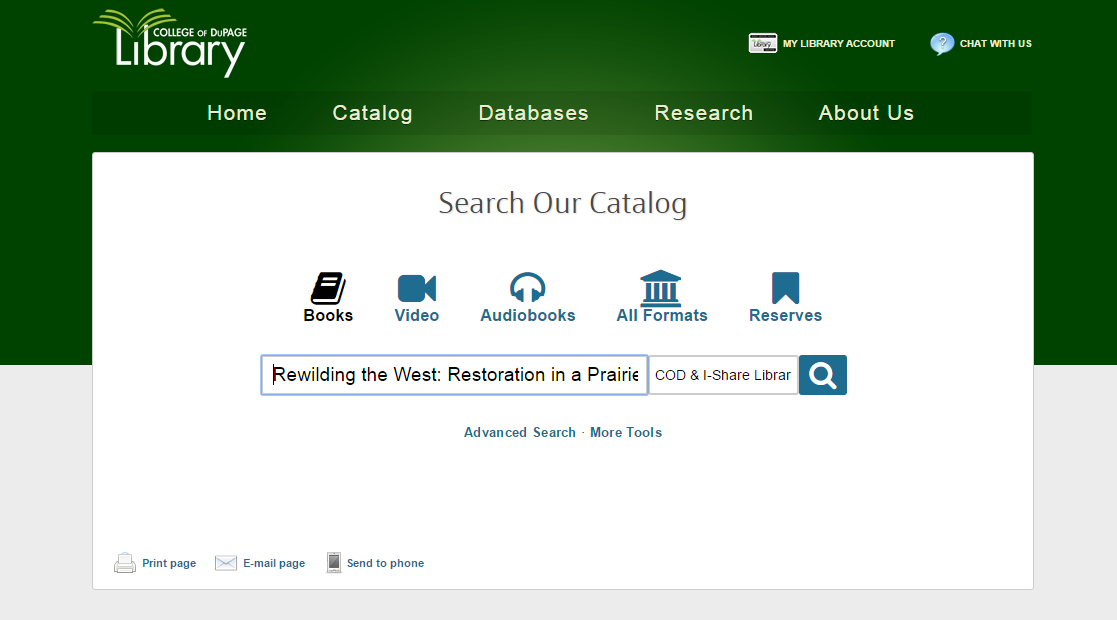This screenshot has height=620, width=1117.
Task: Open the Advanced Search link
Action: tap(519, 433)
